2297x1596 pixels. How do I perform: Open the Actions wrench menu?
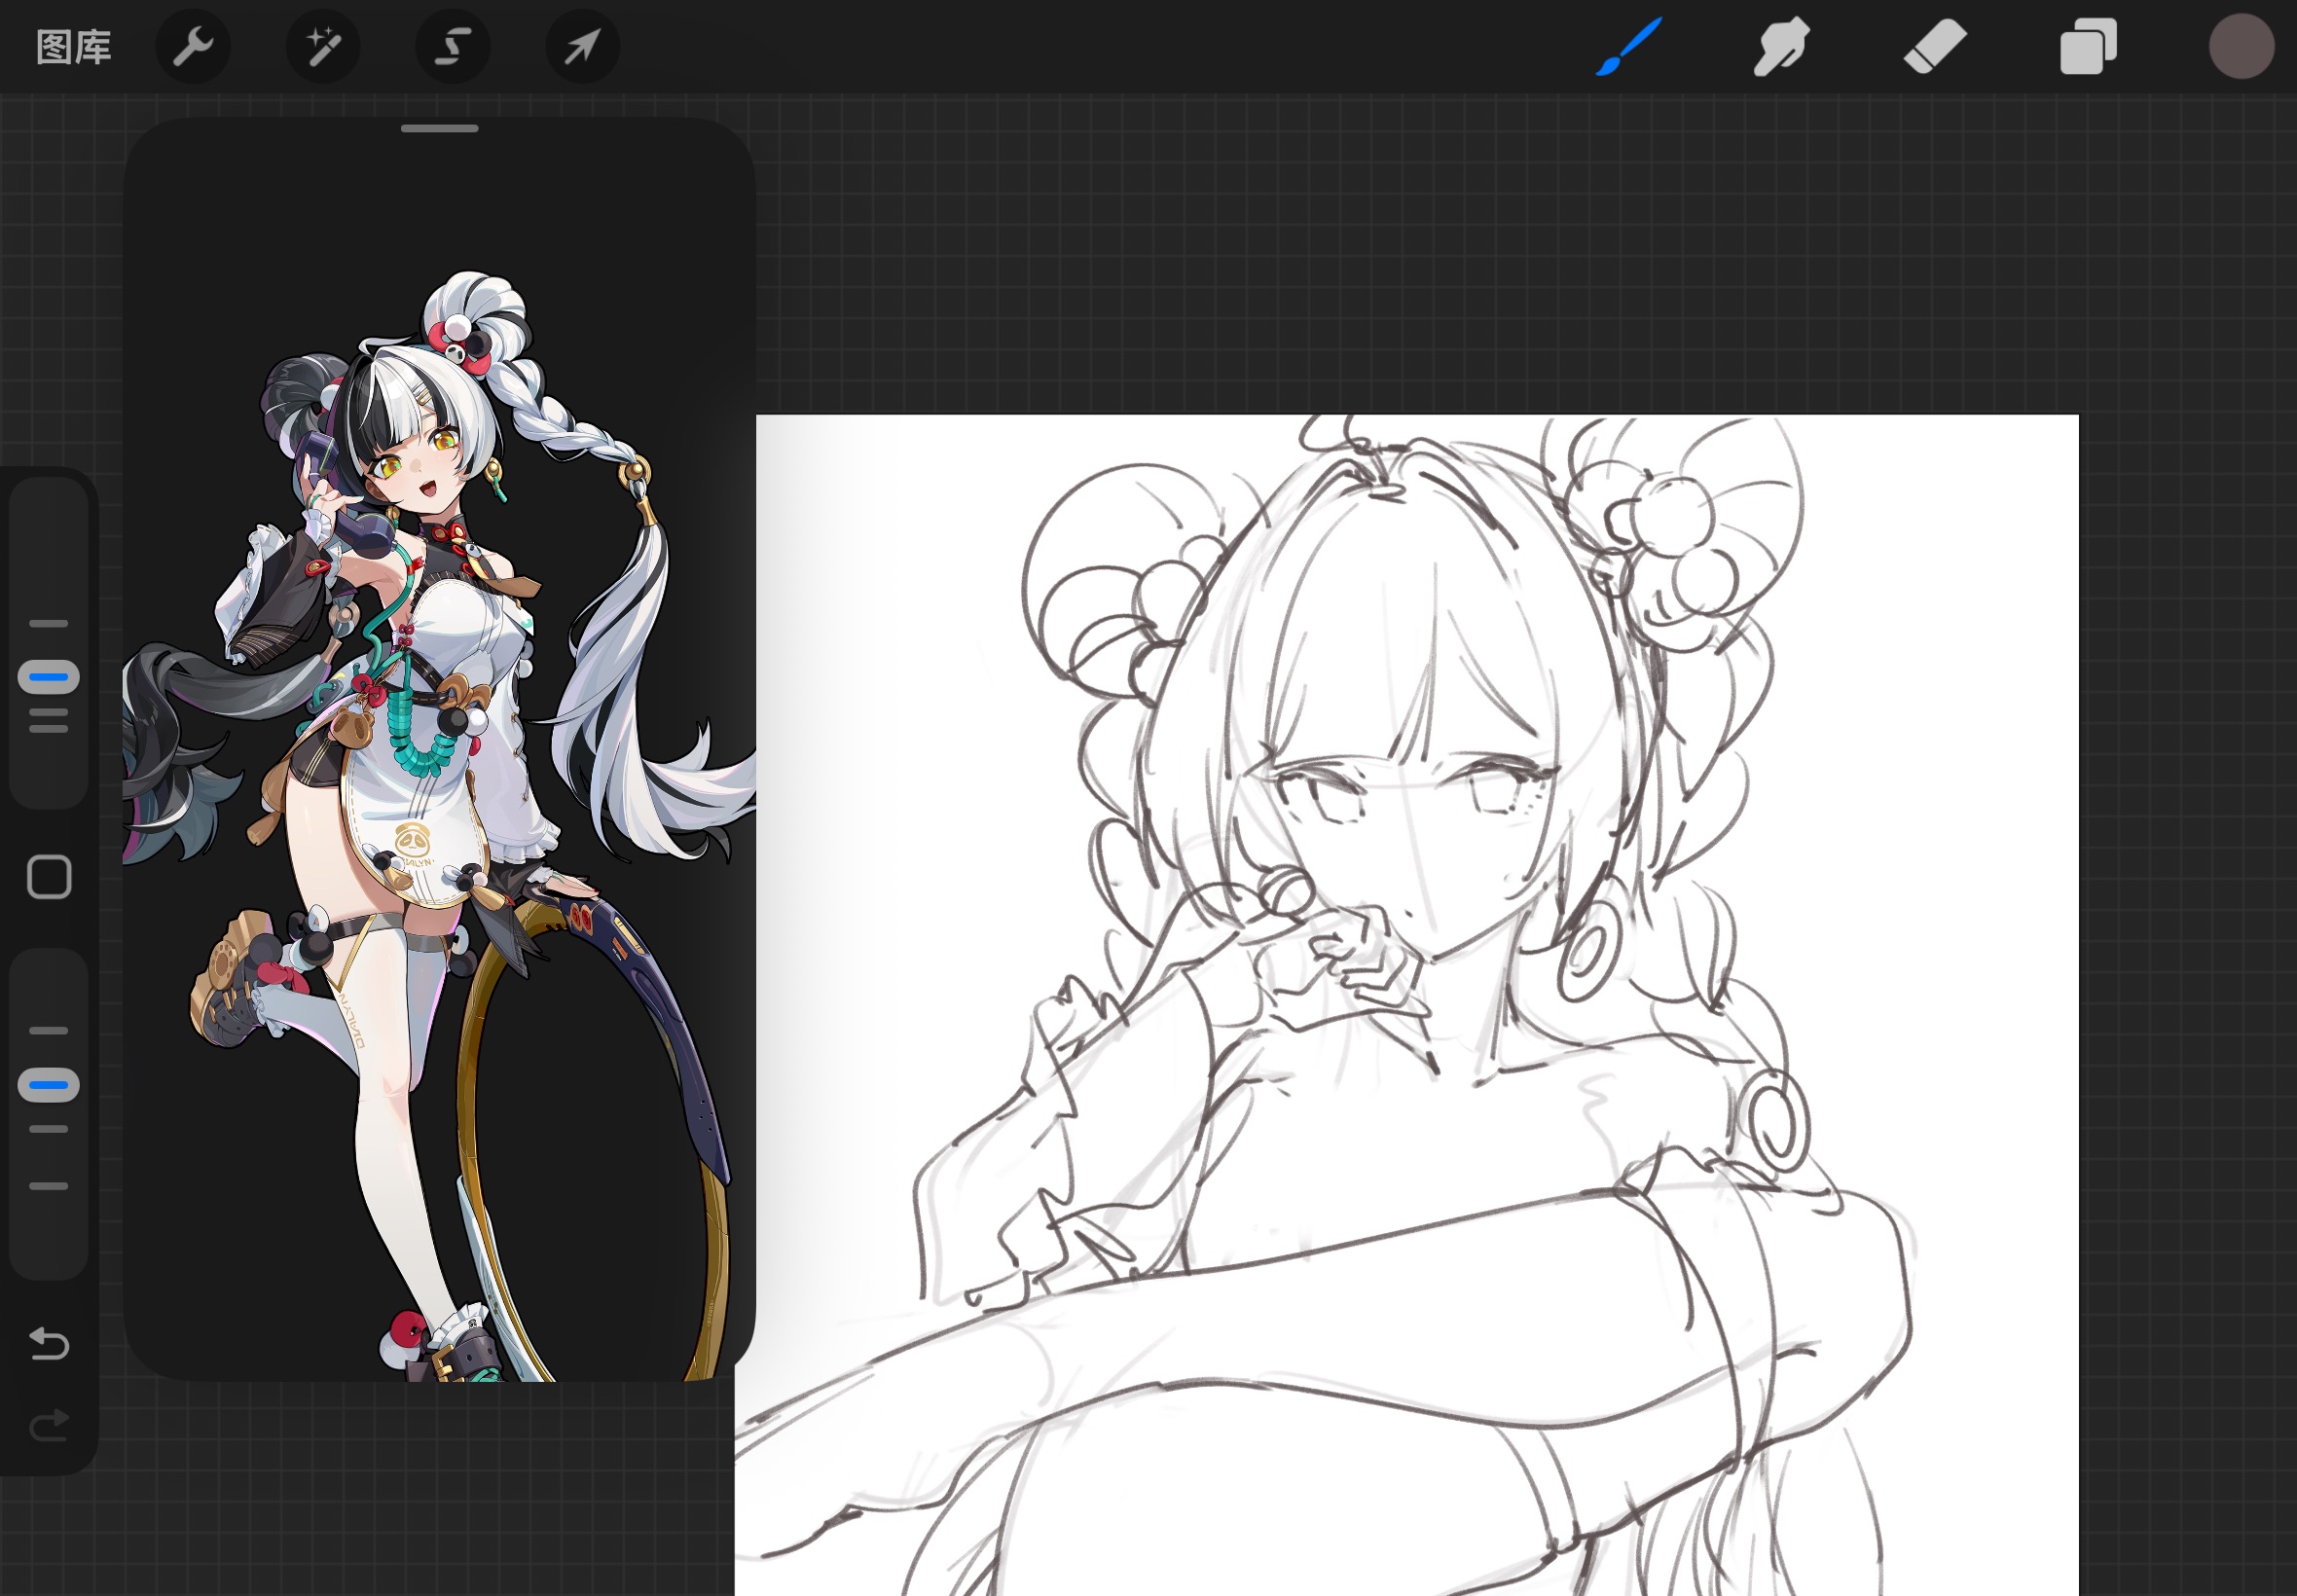coord(193,47)
